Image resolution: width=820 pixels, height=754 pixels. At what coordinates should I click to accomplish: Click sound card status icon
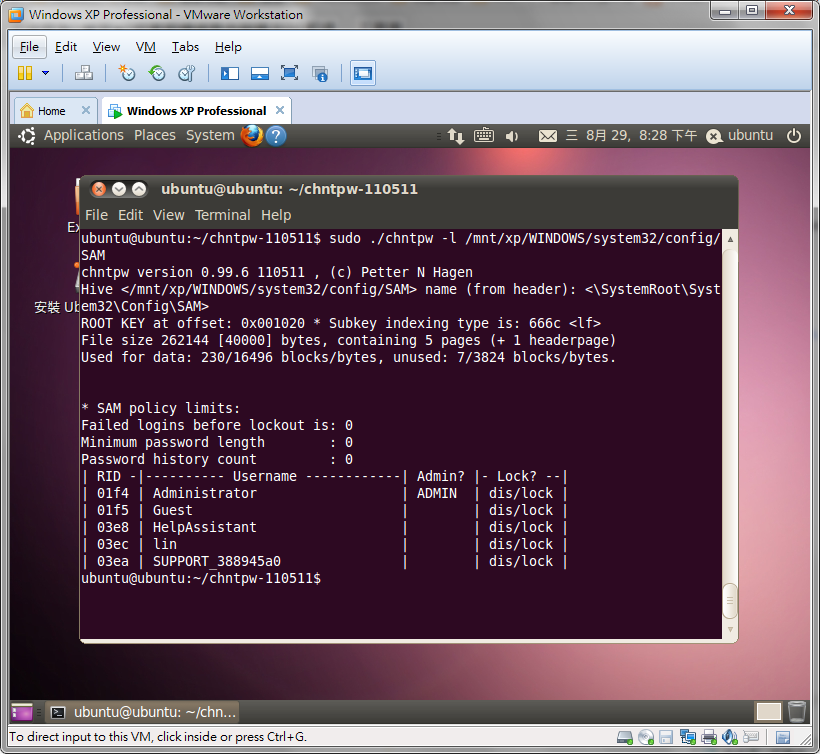[x=730, y=737]
